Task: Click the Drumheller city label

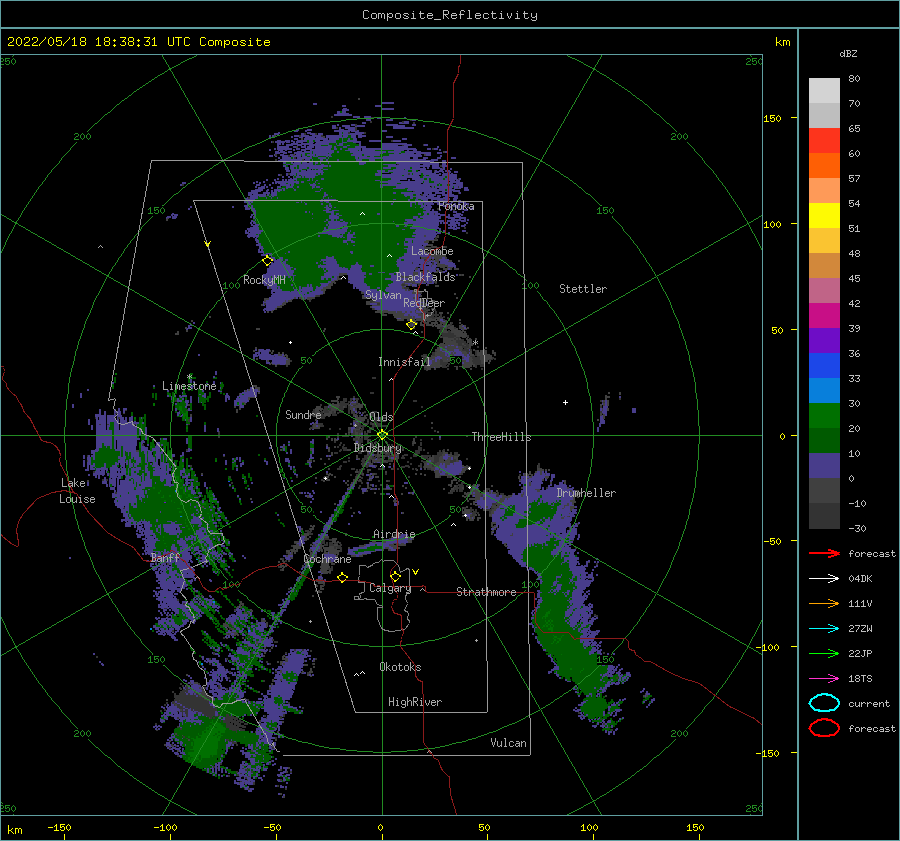Action: (586, 493)
